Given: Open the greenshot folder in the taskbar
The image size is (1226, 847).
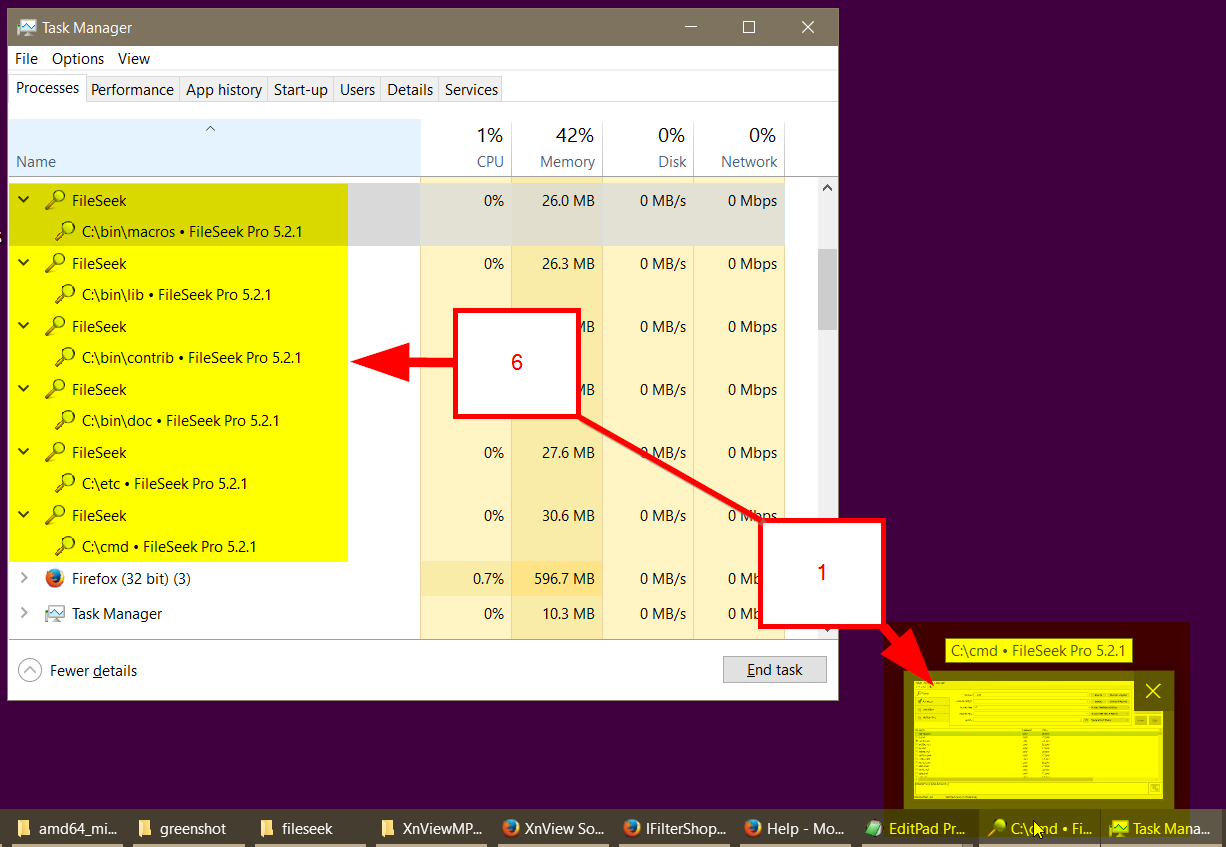Looking at the screenshot, I should pyautogui.click(x=183, y=828).
